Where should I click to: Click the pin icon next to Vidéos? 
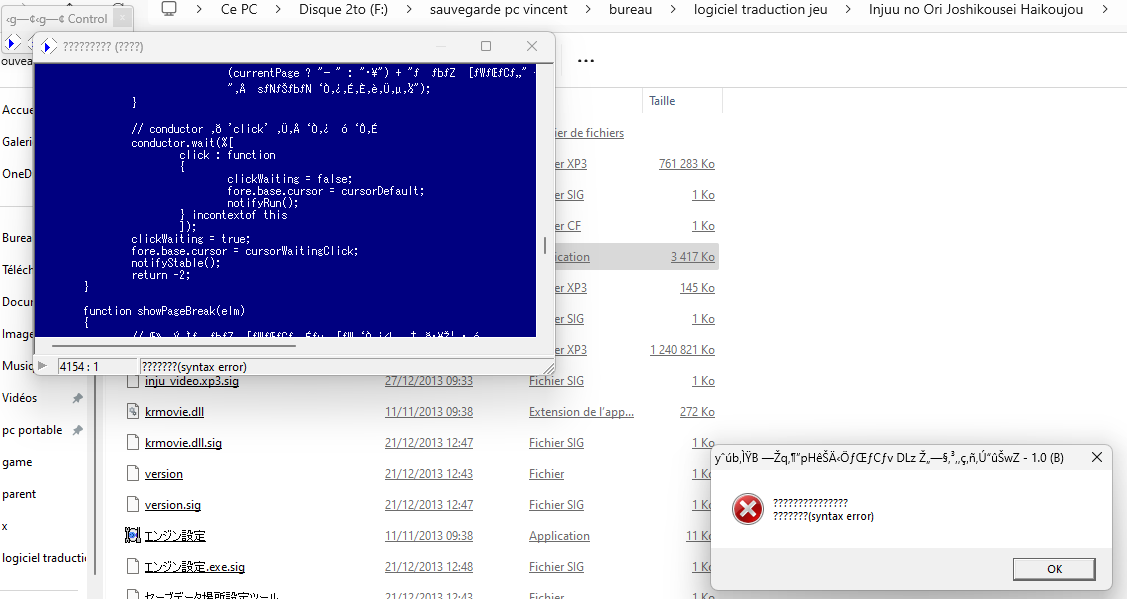pos(78,398)
